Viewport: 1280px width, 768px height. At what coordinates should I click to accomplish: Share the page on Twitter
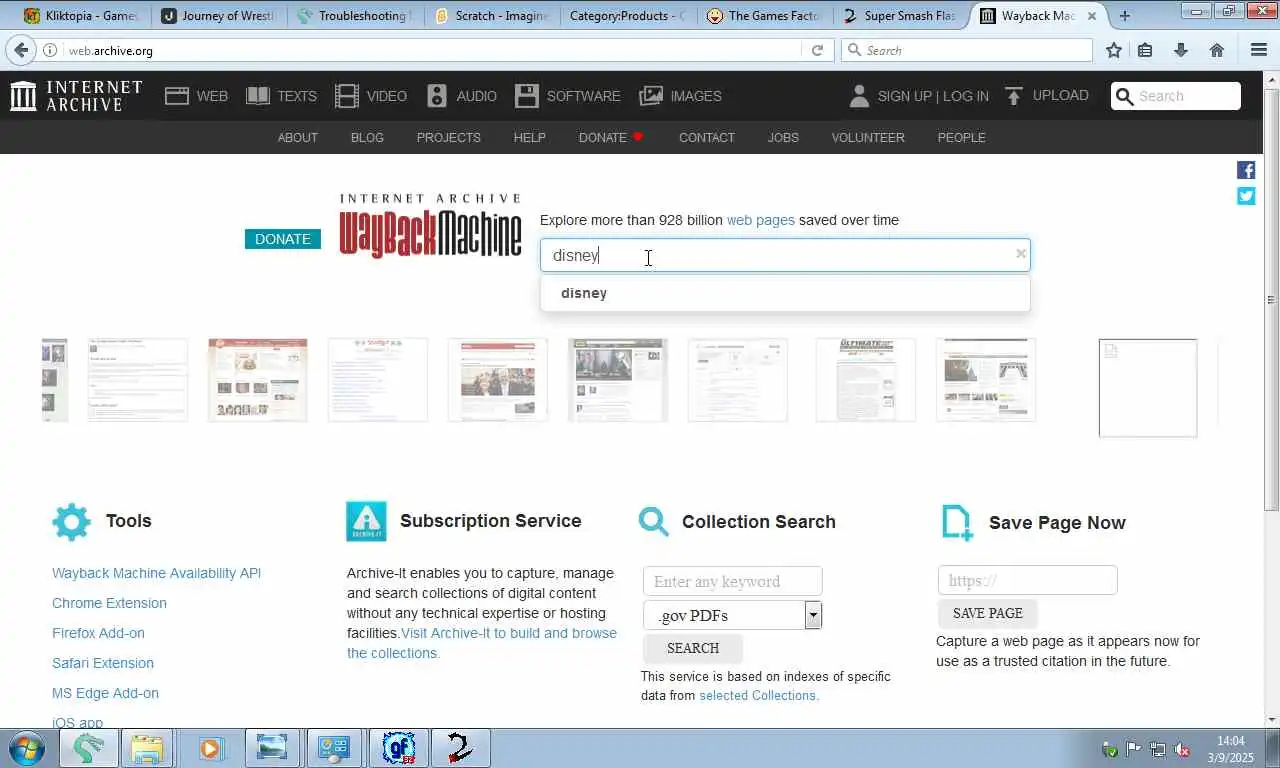(1246, 196)
